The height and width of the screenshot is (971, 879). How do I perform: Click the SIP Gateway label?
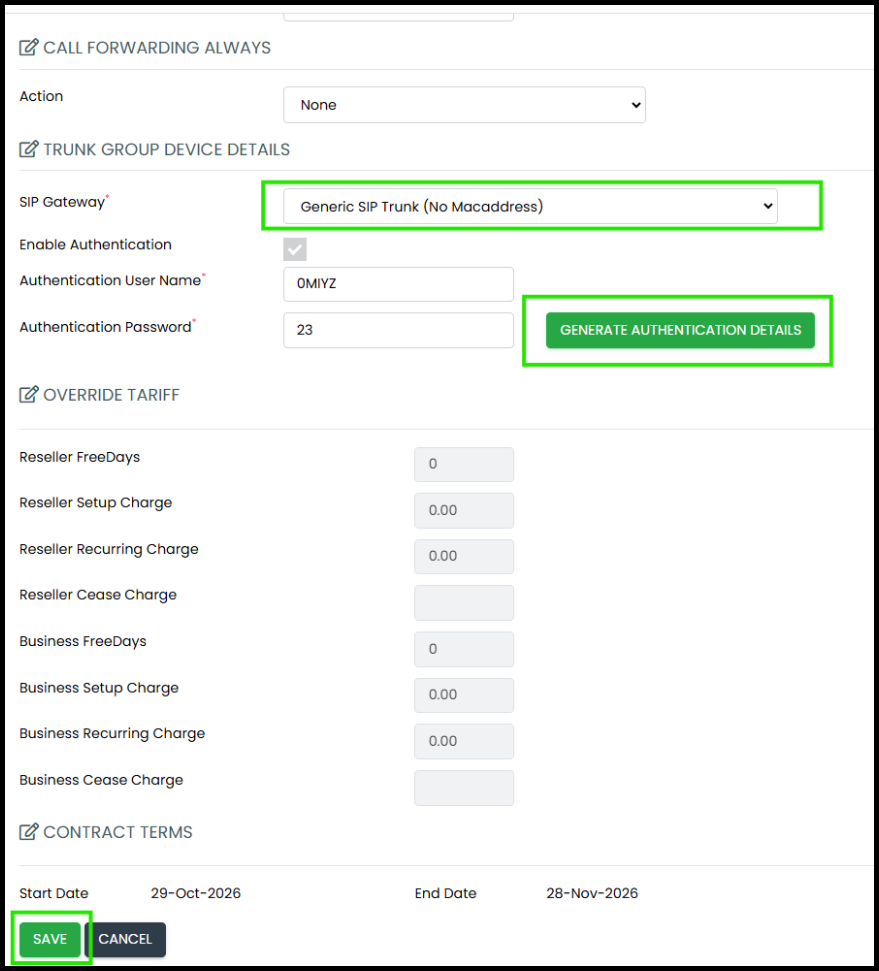[62, 202]
